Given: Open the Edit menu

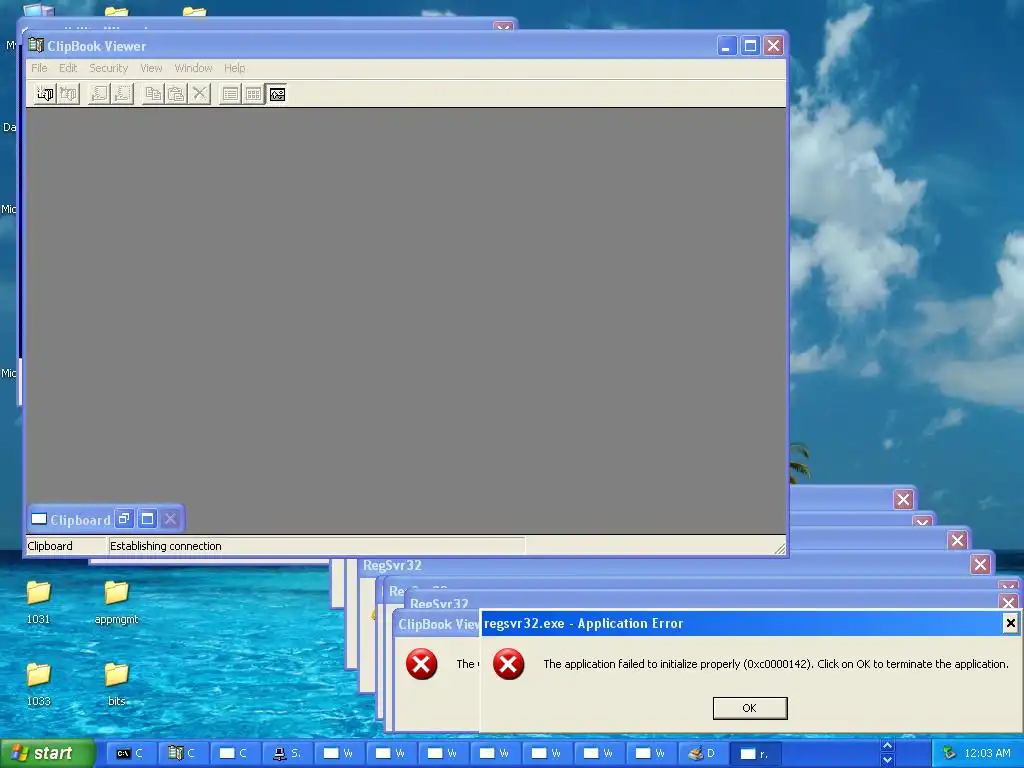Looking at the screenshot, I should (x=68, y=68).
